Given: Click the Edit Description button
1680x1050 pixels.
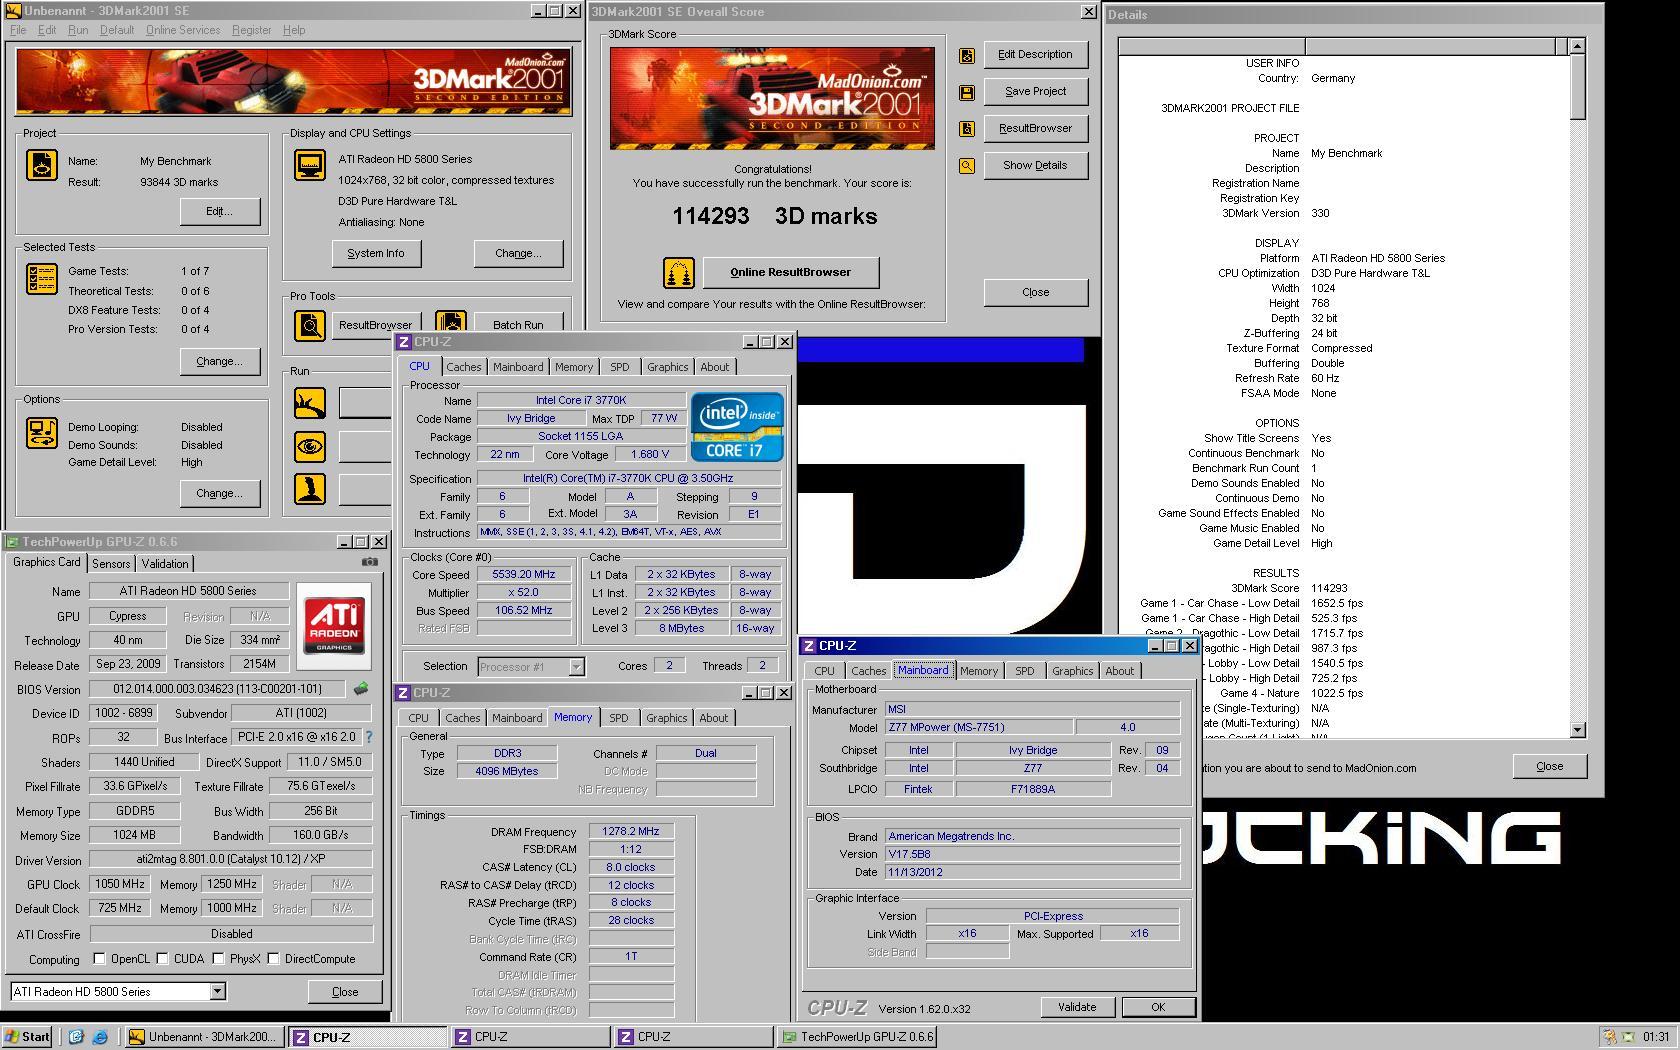Looking at the screenshot, I should coord(1035,54).
